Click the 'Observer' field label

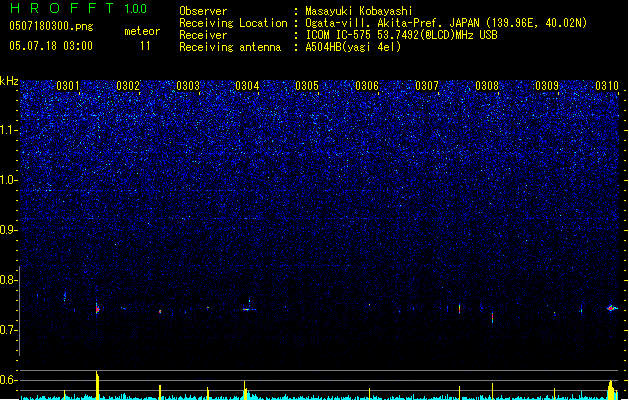click(x=203, y=11)
